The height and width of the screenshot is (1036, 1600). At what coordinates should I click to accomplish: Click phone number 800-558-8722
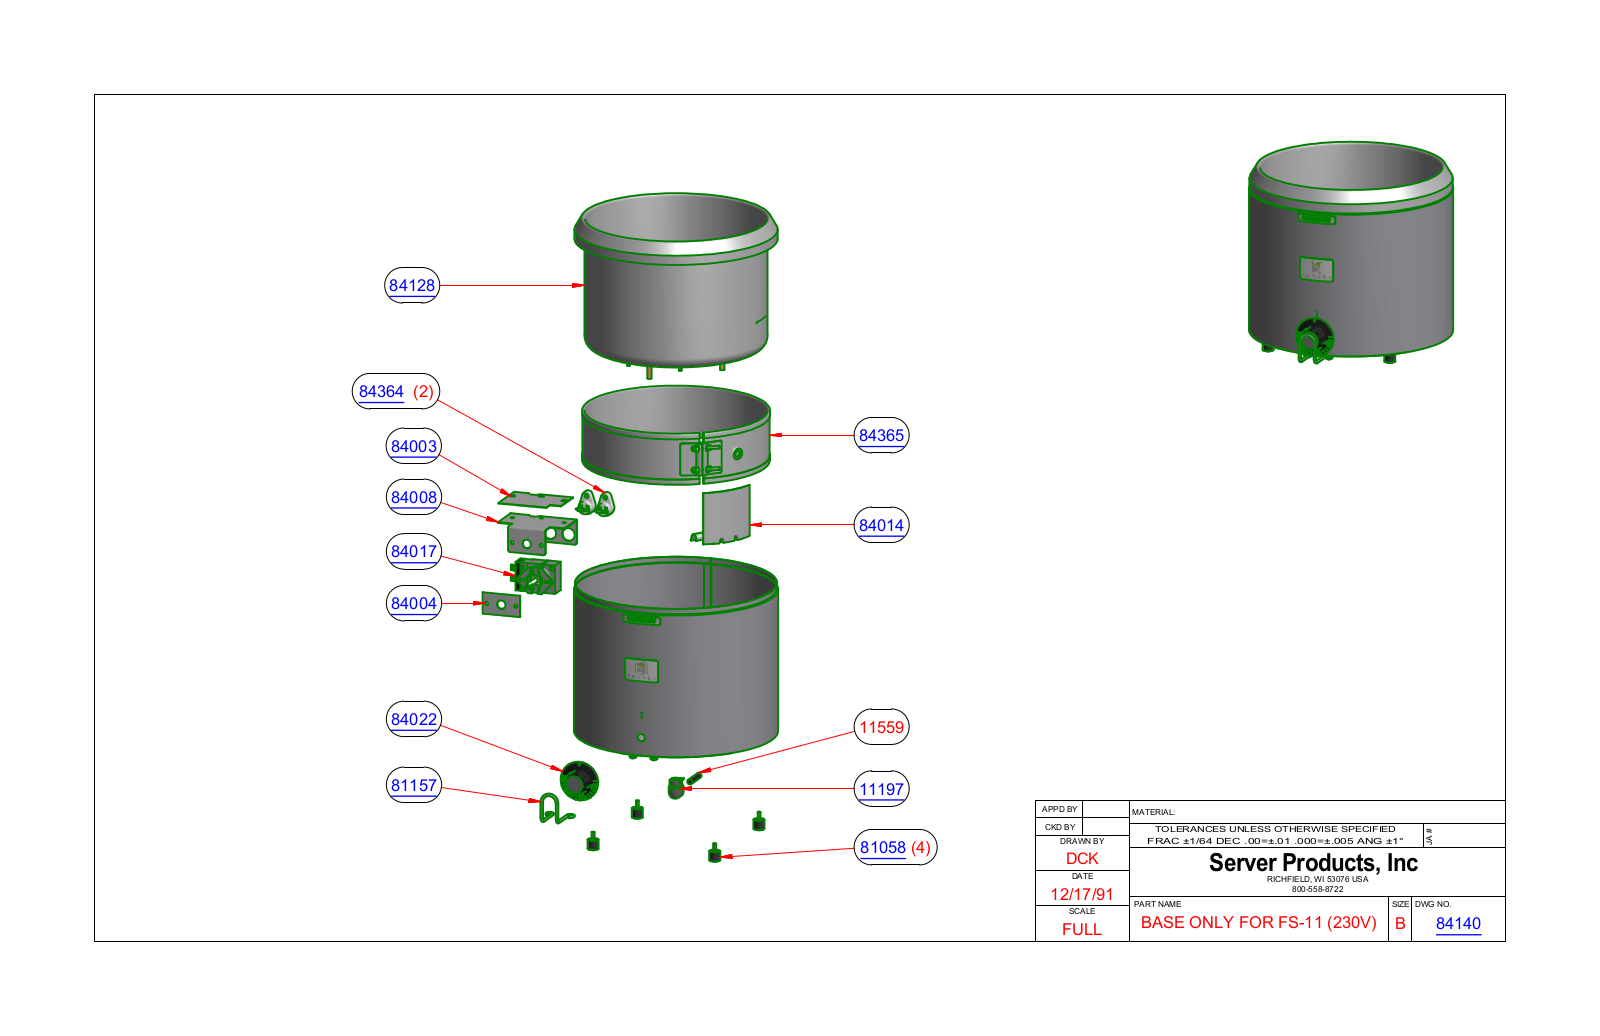tap(1317, 889)
